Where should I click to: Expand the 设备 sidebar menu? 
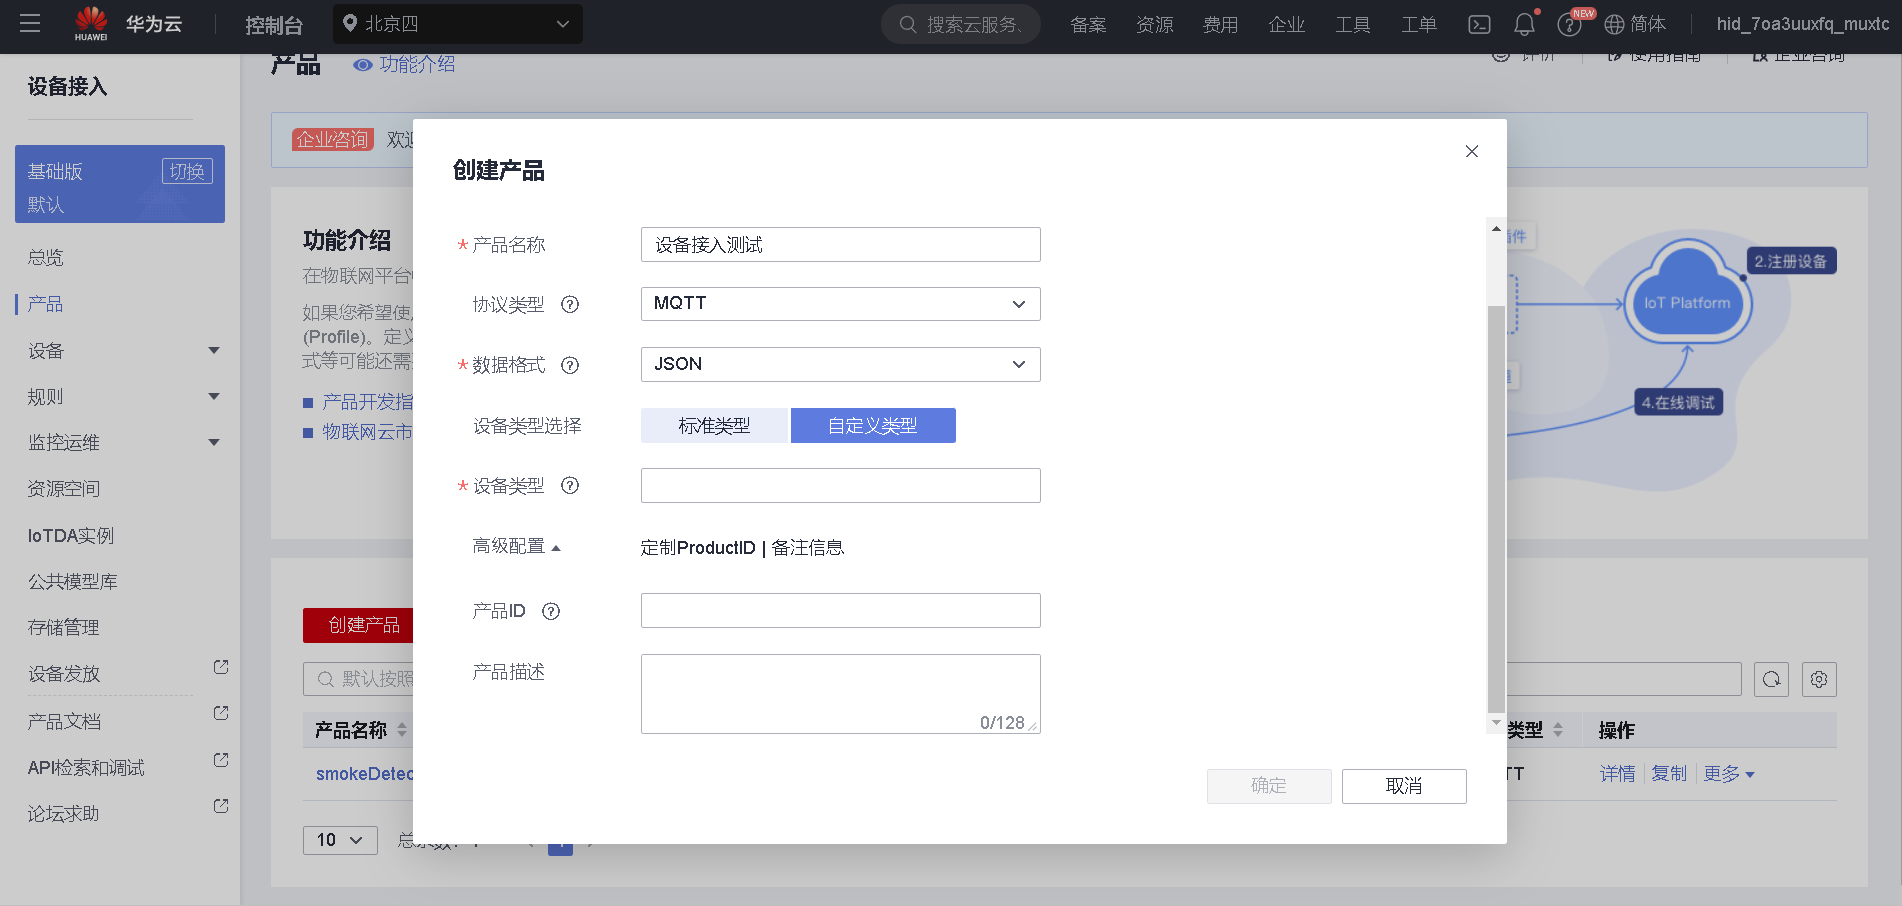coord(214,350)
